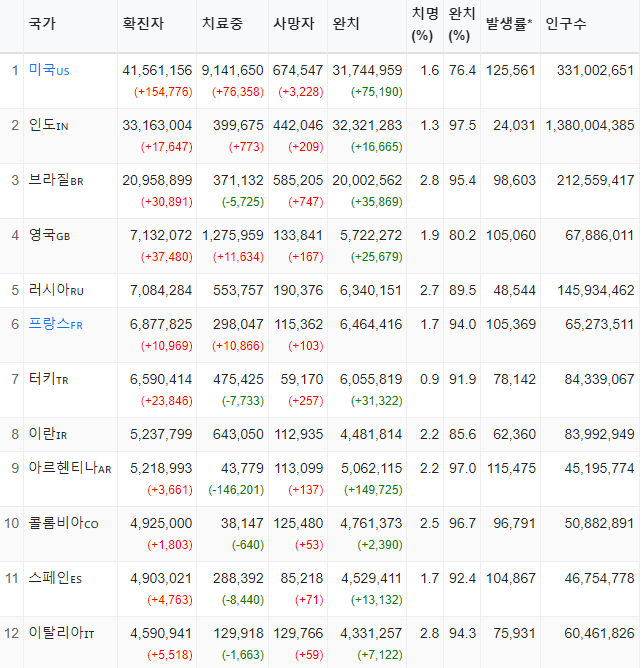Select Colombia's confirmed cases 4,925,000

[x=161, y=523]
